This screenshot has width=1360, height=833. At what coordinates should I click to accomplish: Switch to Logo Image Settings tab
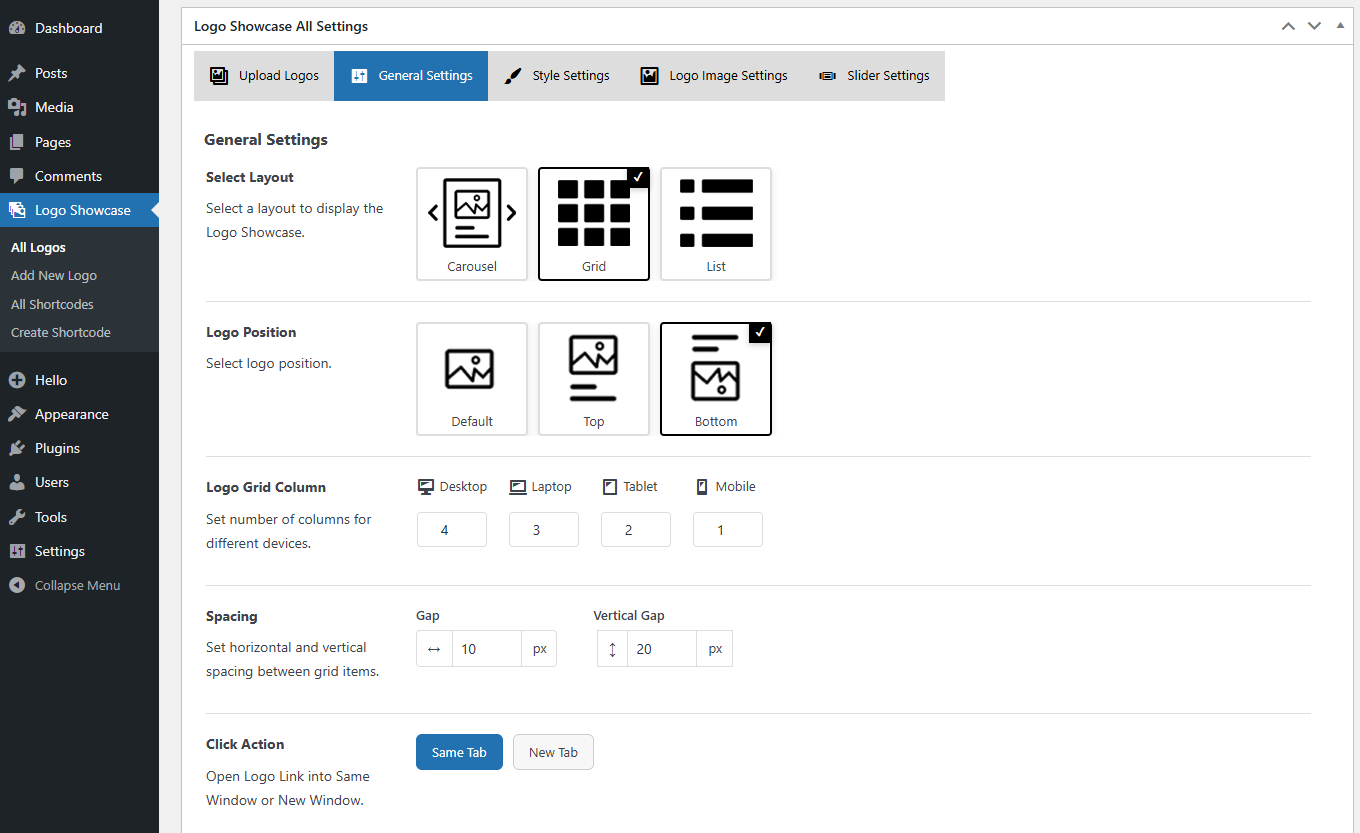tap(714, 76)
